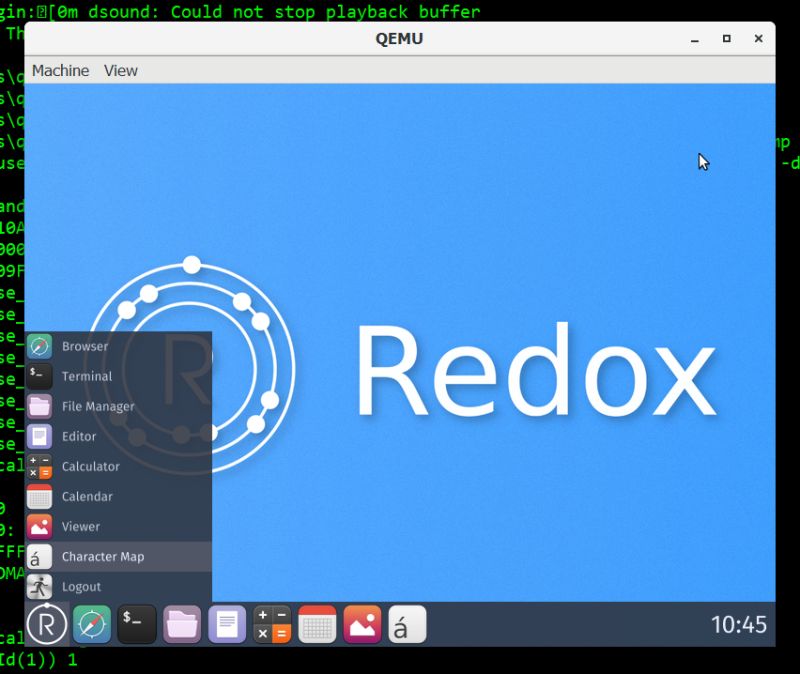The width and height of the screenshot is (800, 674).
Task: Launch the Calendar icon in the taskbar
Action: click(316, 623)
